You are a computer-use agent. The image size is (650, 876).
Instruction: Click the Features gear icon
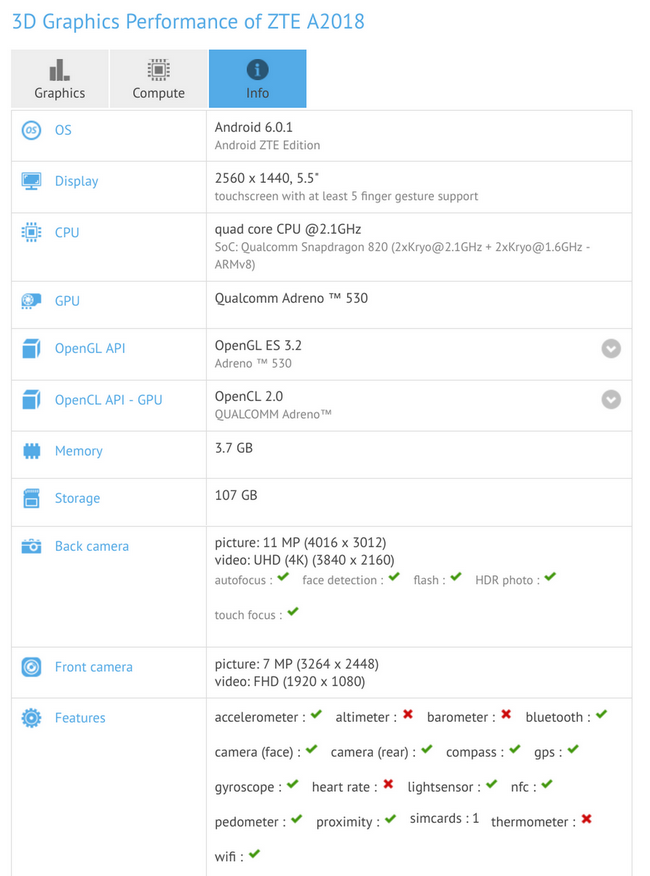[29, 718]
